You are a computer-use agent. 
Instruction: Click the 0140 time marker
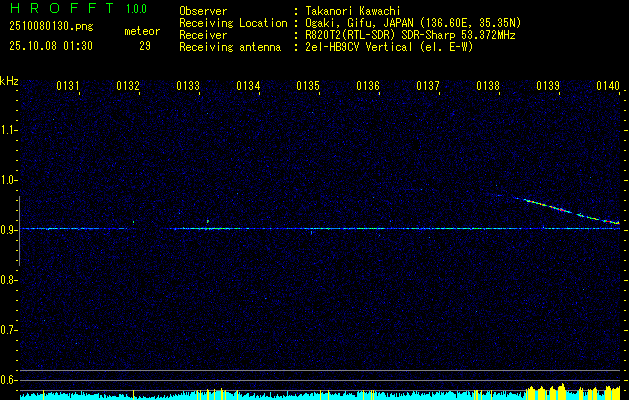[608, 86]
